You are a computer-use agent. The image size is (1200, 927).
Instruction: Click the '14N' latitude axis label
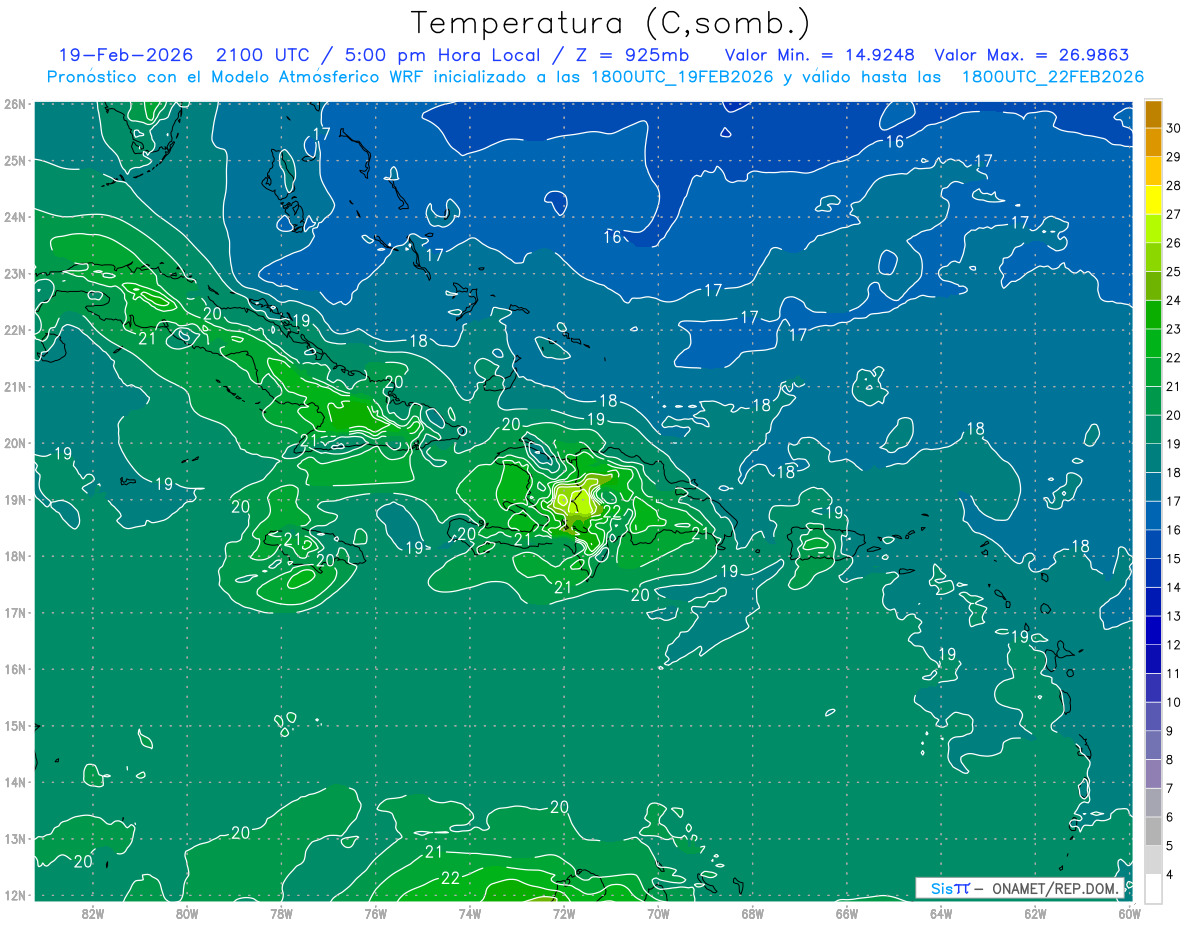pos(14,782)
